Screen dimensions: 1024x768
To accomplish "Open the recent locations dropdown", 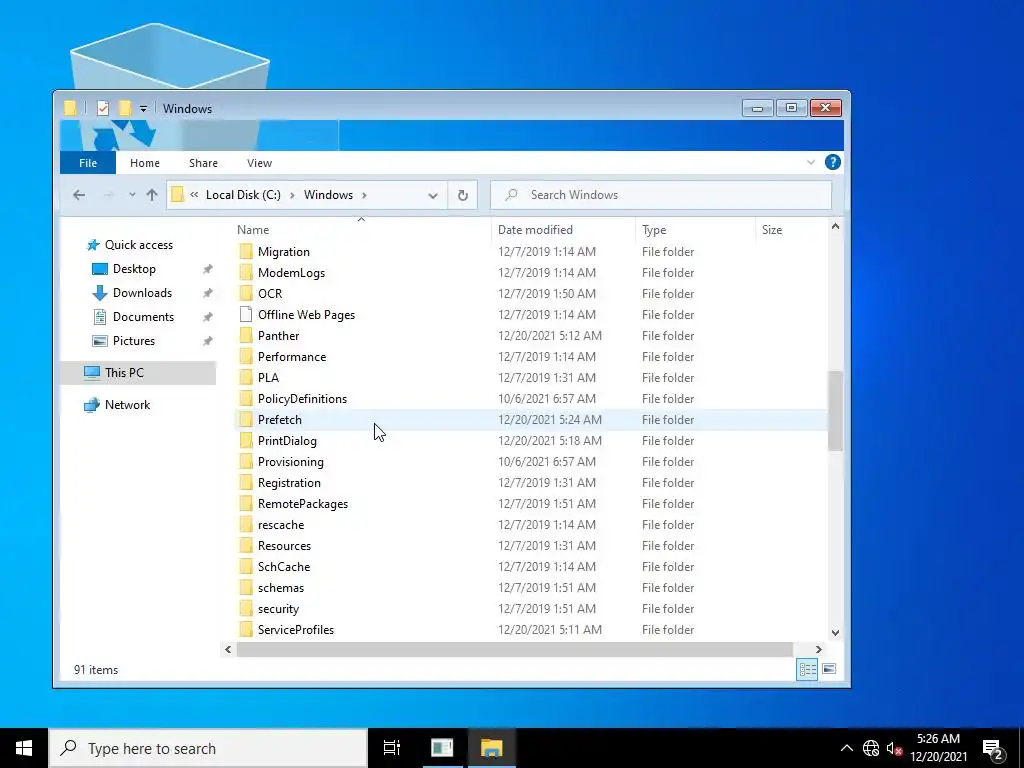I will coord(132,195).
